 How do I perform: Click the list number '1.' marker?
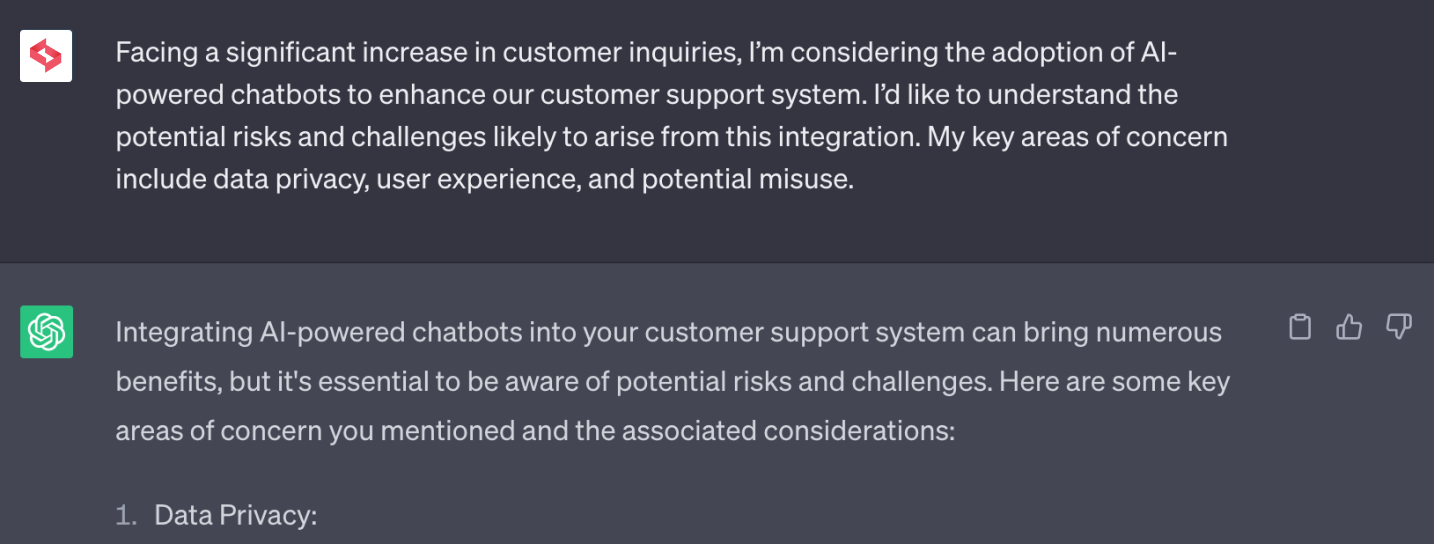tap(126, 516)
